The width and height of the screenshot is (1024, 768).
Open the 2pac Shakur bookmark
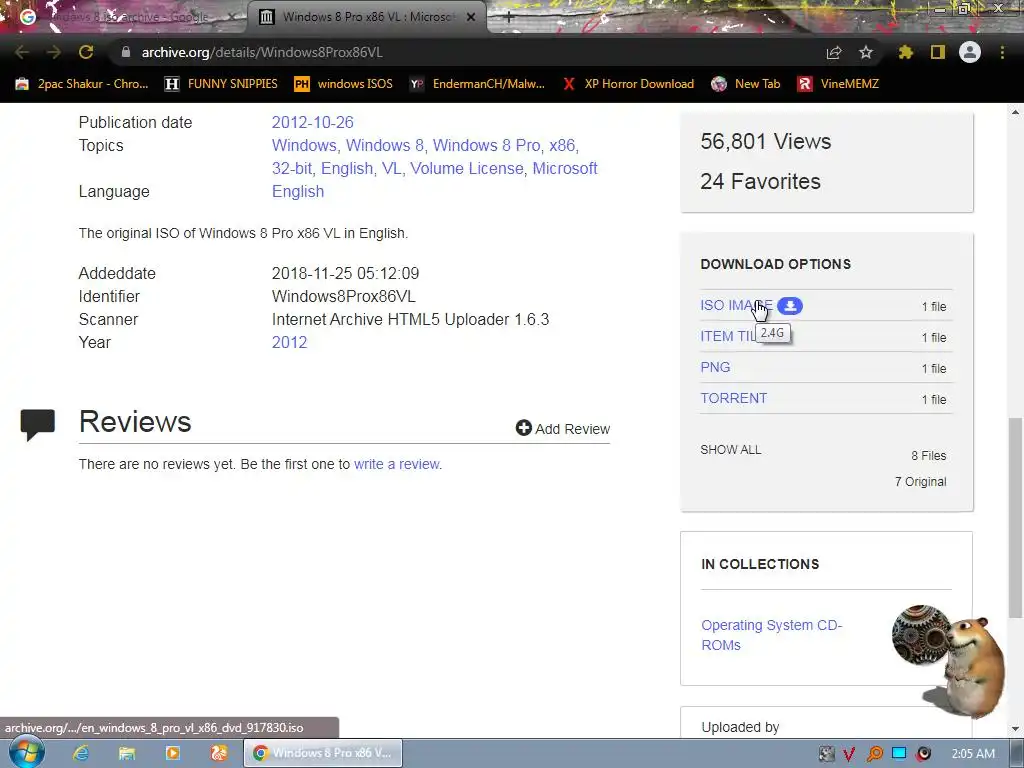coord(82,84)
